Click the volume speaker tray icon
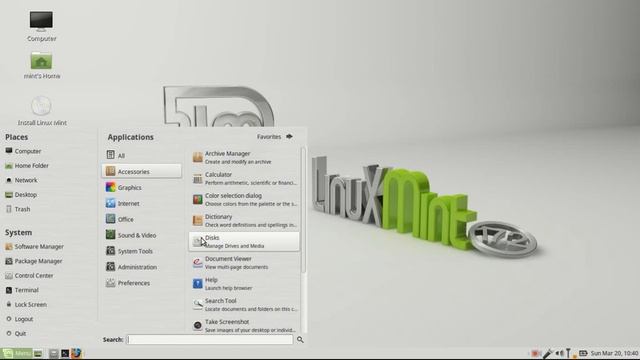 pyautogui.click(x=559, y=353)
